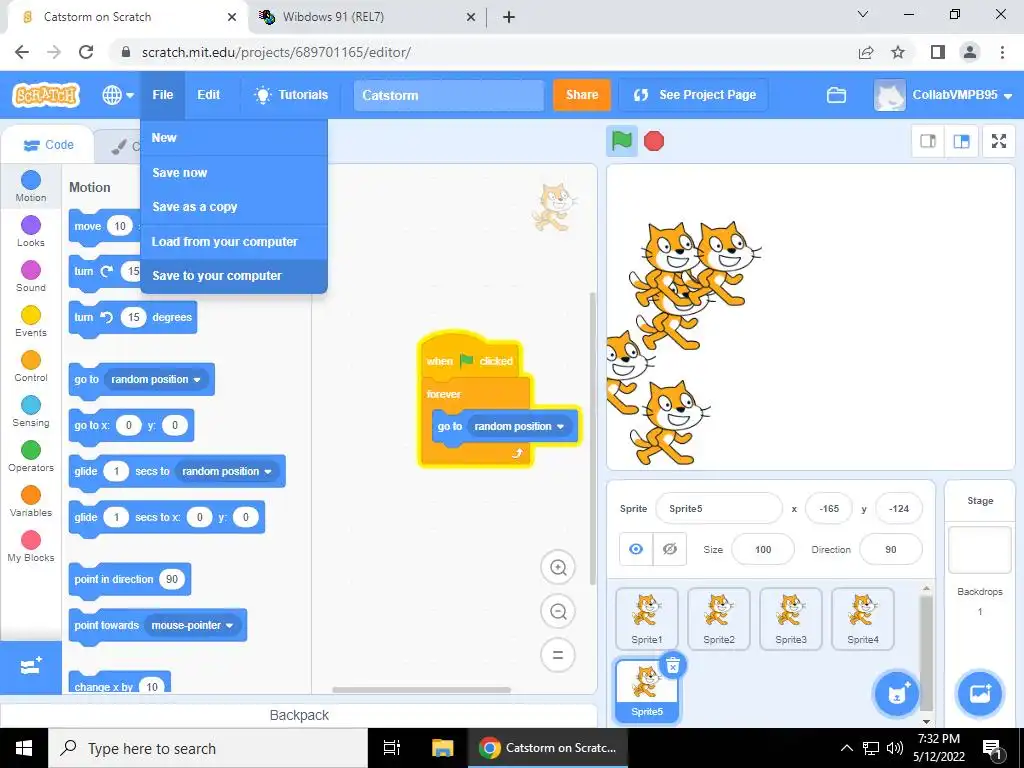Click the sprite x value field
The width and height of the screenshot is (1024, 768).
[x=829, y=509]
